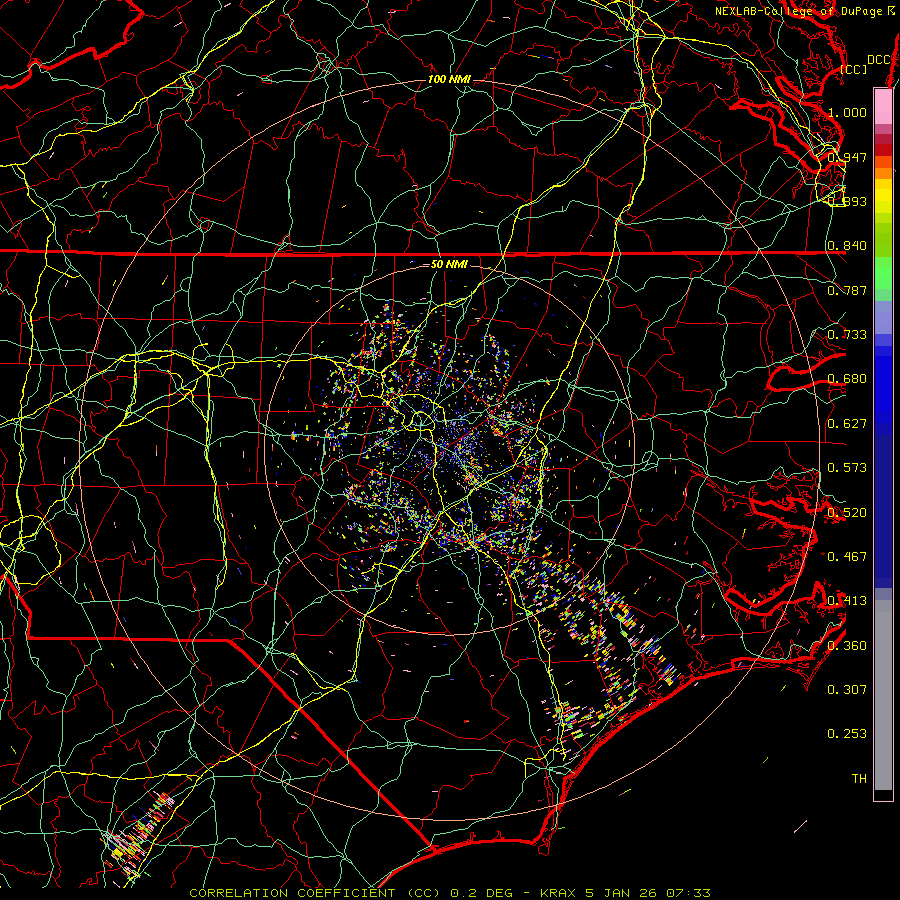Viewport: 900px width, 900px height.
Task: Click the [CC] label above the color bar
Action: point(854,69)
